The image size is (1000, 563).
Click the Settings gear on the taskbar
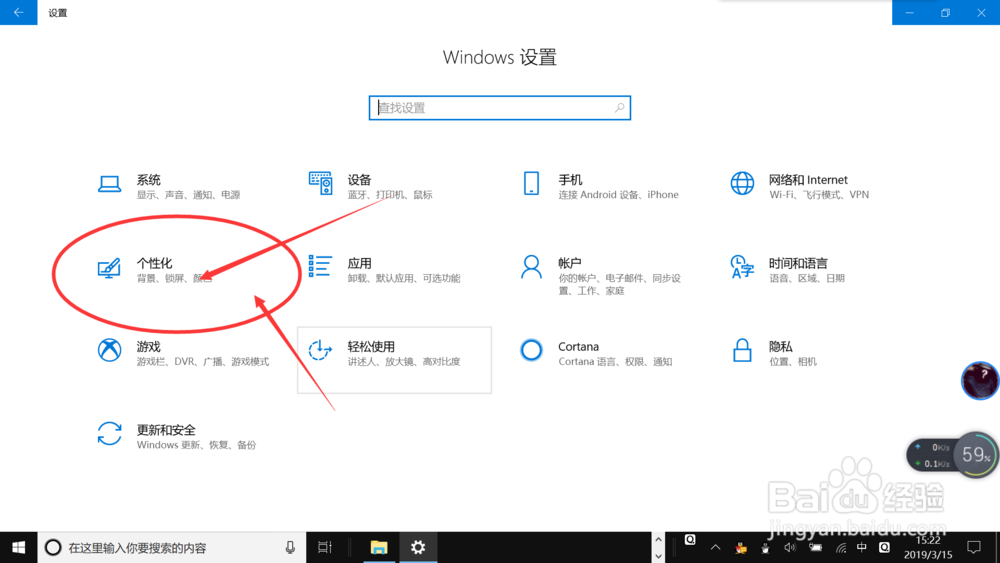(x=418, y=547)
